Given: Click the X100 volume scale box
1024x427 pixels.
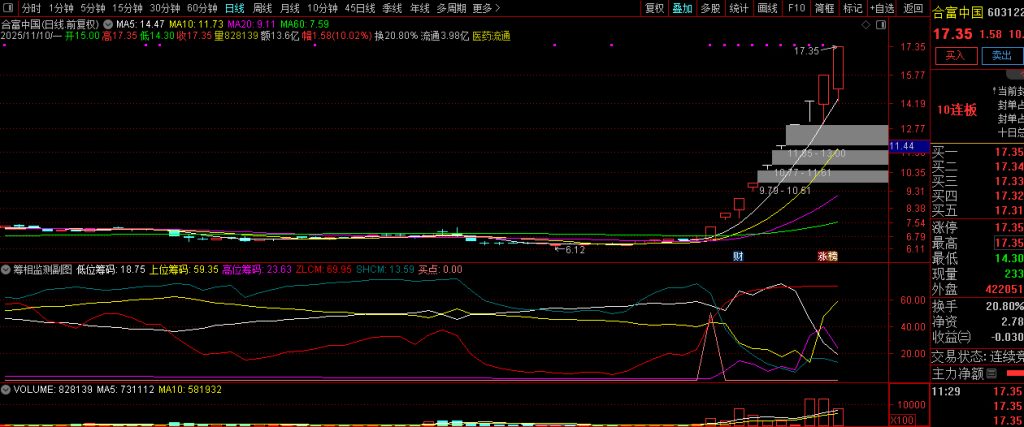Looking at the screenshot, I should [x=902, y=420].
